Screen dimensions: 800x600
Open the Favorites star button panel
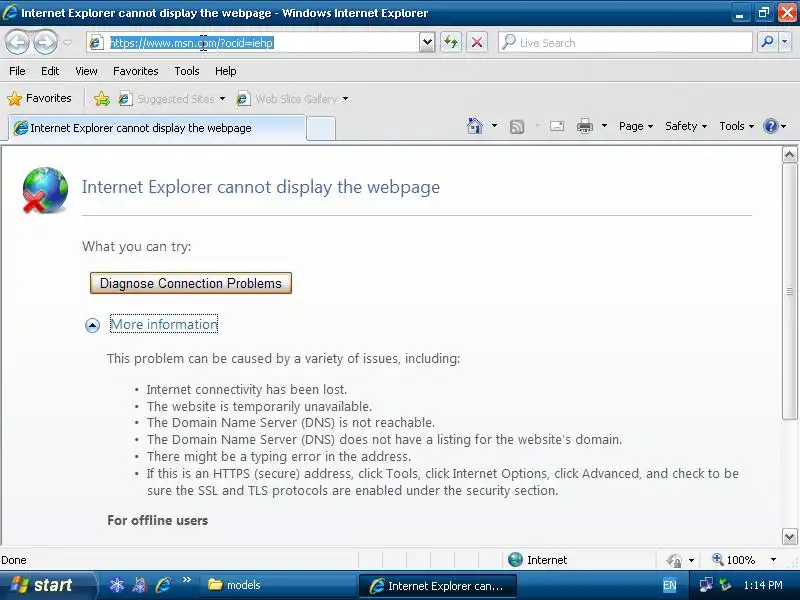pyautogui.click(x=39, y=98)
